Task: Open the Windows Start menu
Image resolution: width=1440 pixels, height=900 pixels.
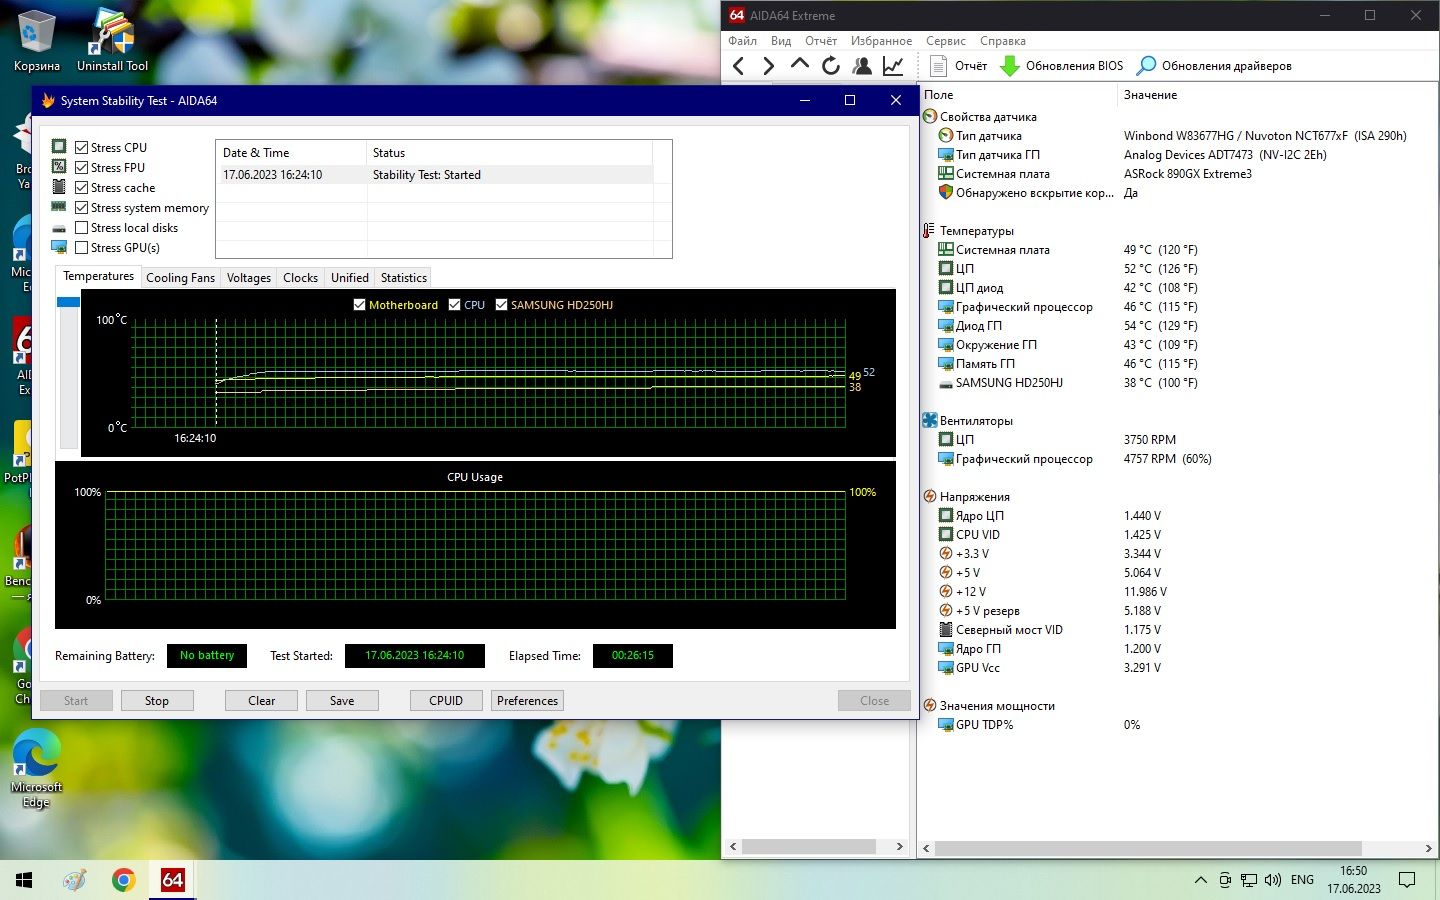Action: (x=24, y=880)
